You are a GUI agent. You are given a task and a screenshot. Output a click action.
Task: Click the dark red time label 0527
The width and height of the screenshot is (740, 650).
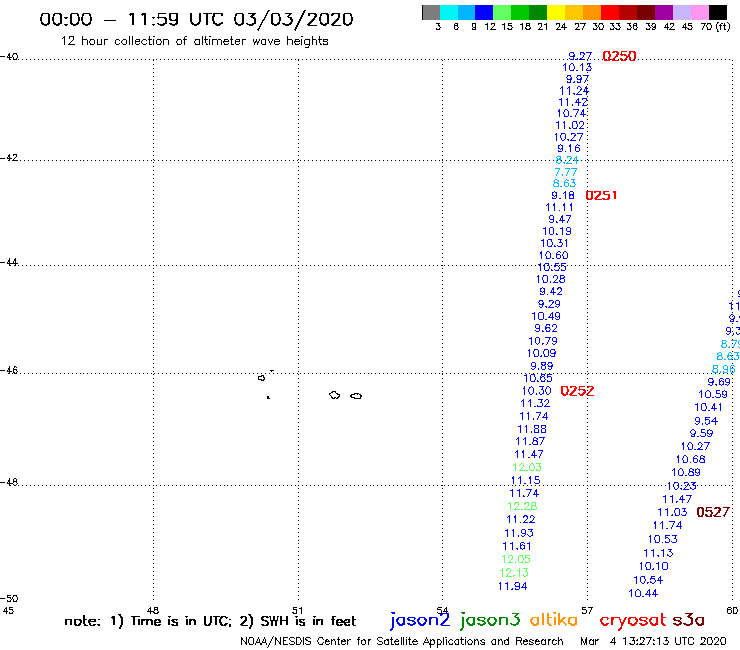(713, 512)
